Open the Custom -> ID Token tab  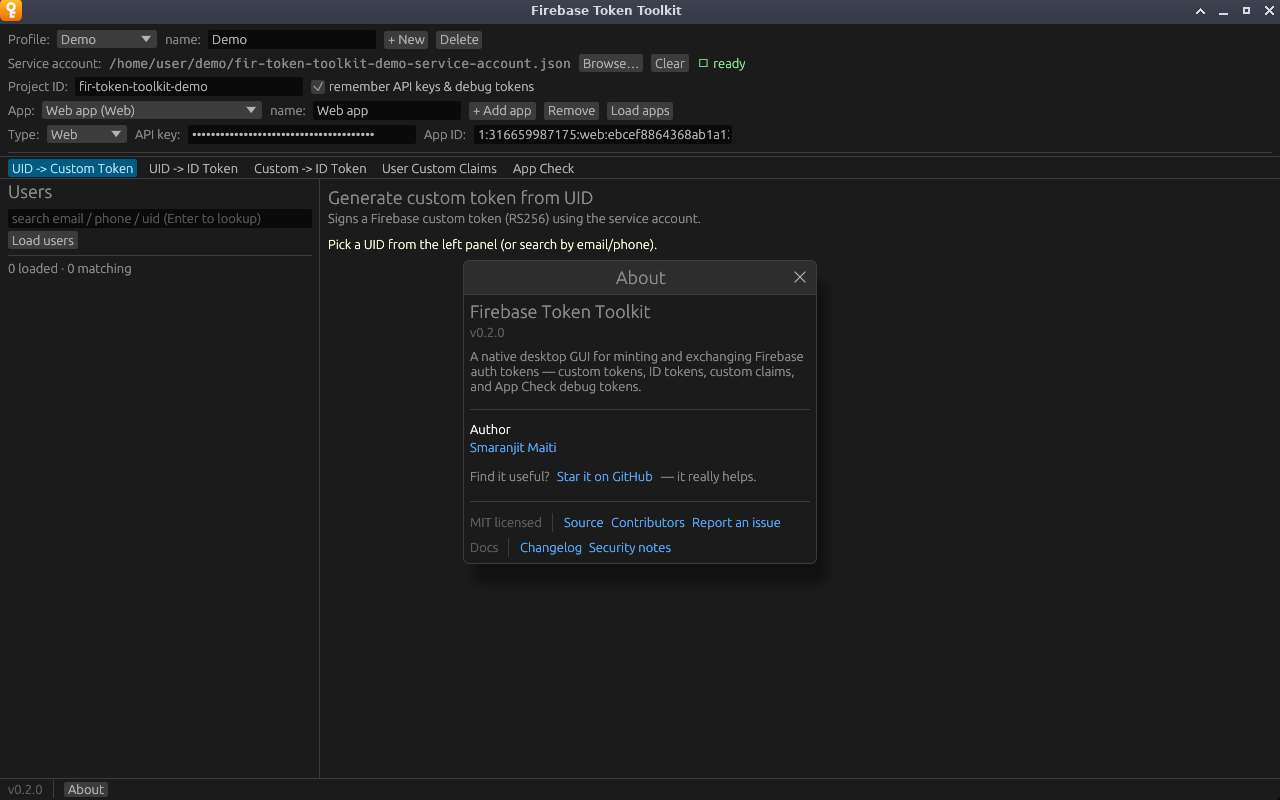tap(310, 168)
